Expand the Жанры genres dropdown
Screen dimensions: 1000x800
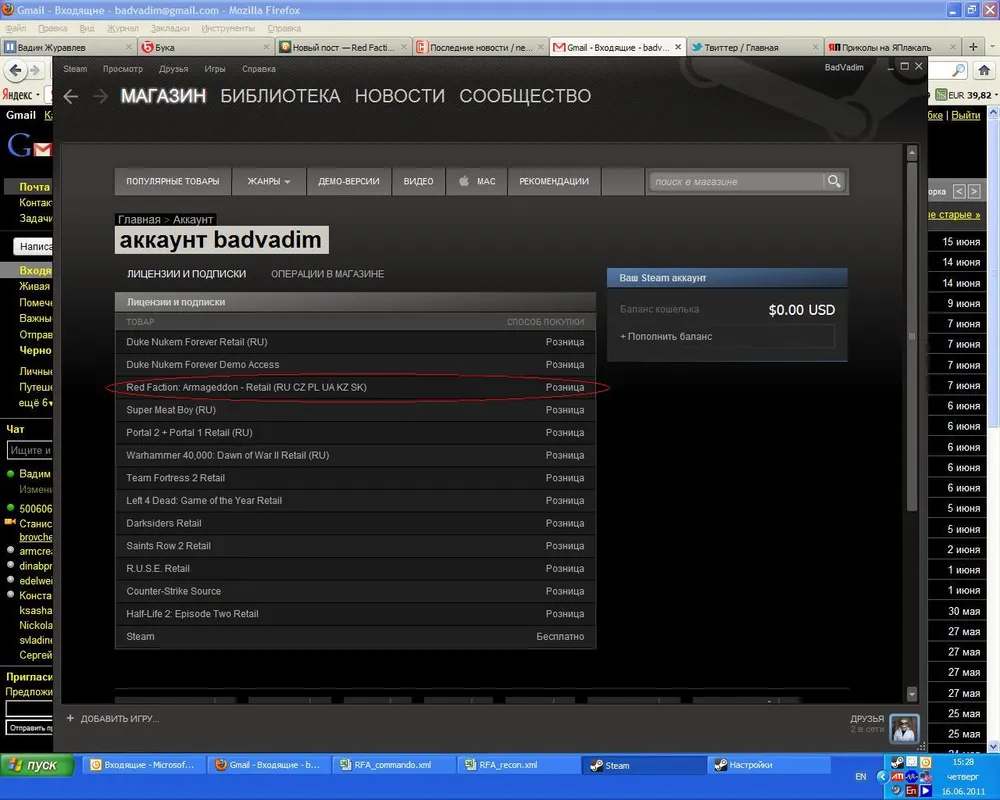[x=269, y=181]
